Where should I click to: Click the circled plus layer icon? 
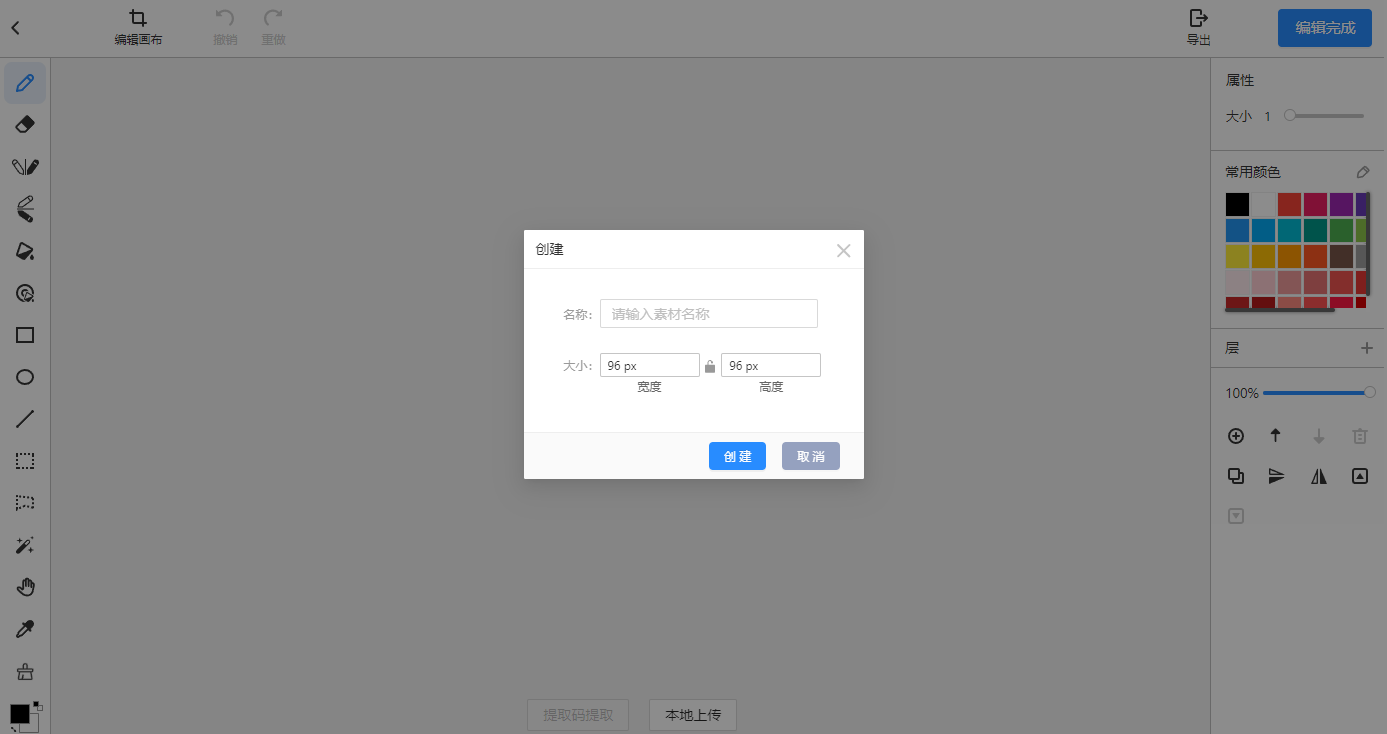pyautogui.click(x=1236, y=436)
